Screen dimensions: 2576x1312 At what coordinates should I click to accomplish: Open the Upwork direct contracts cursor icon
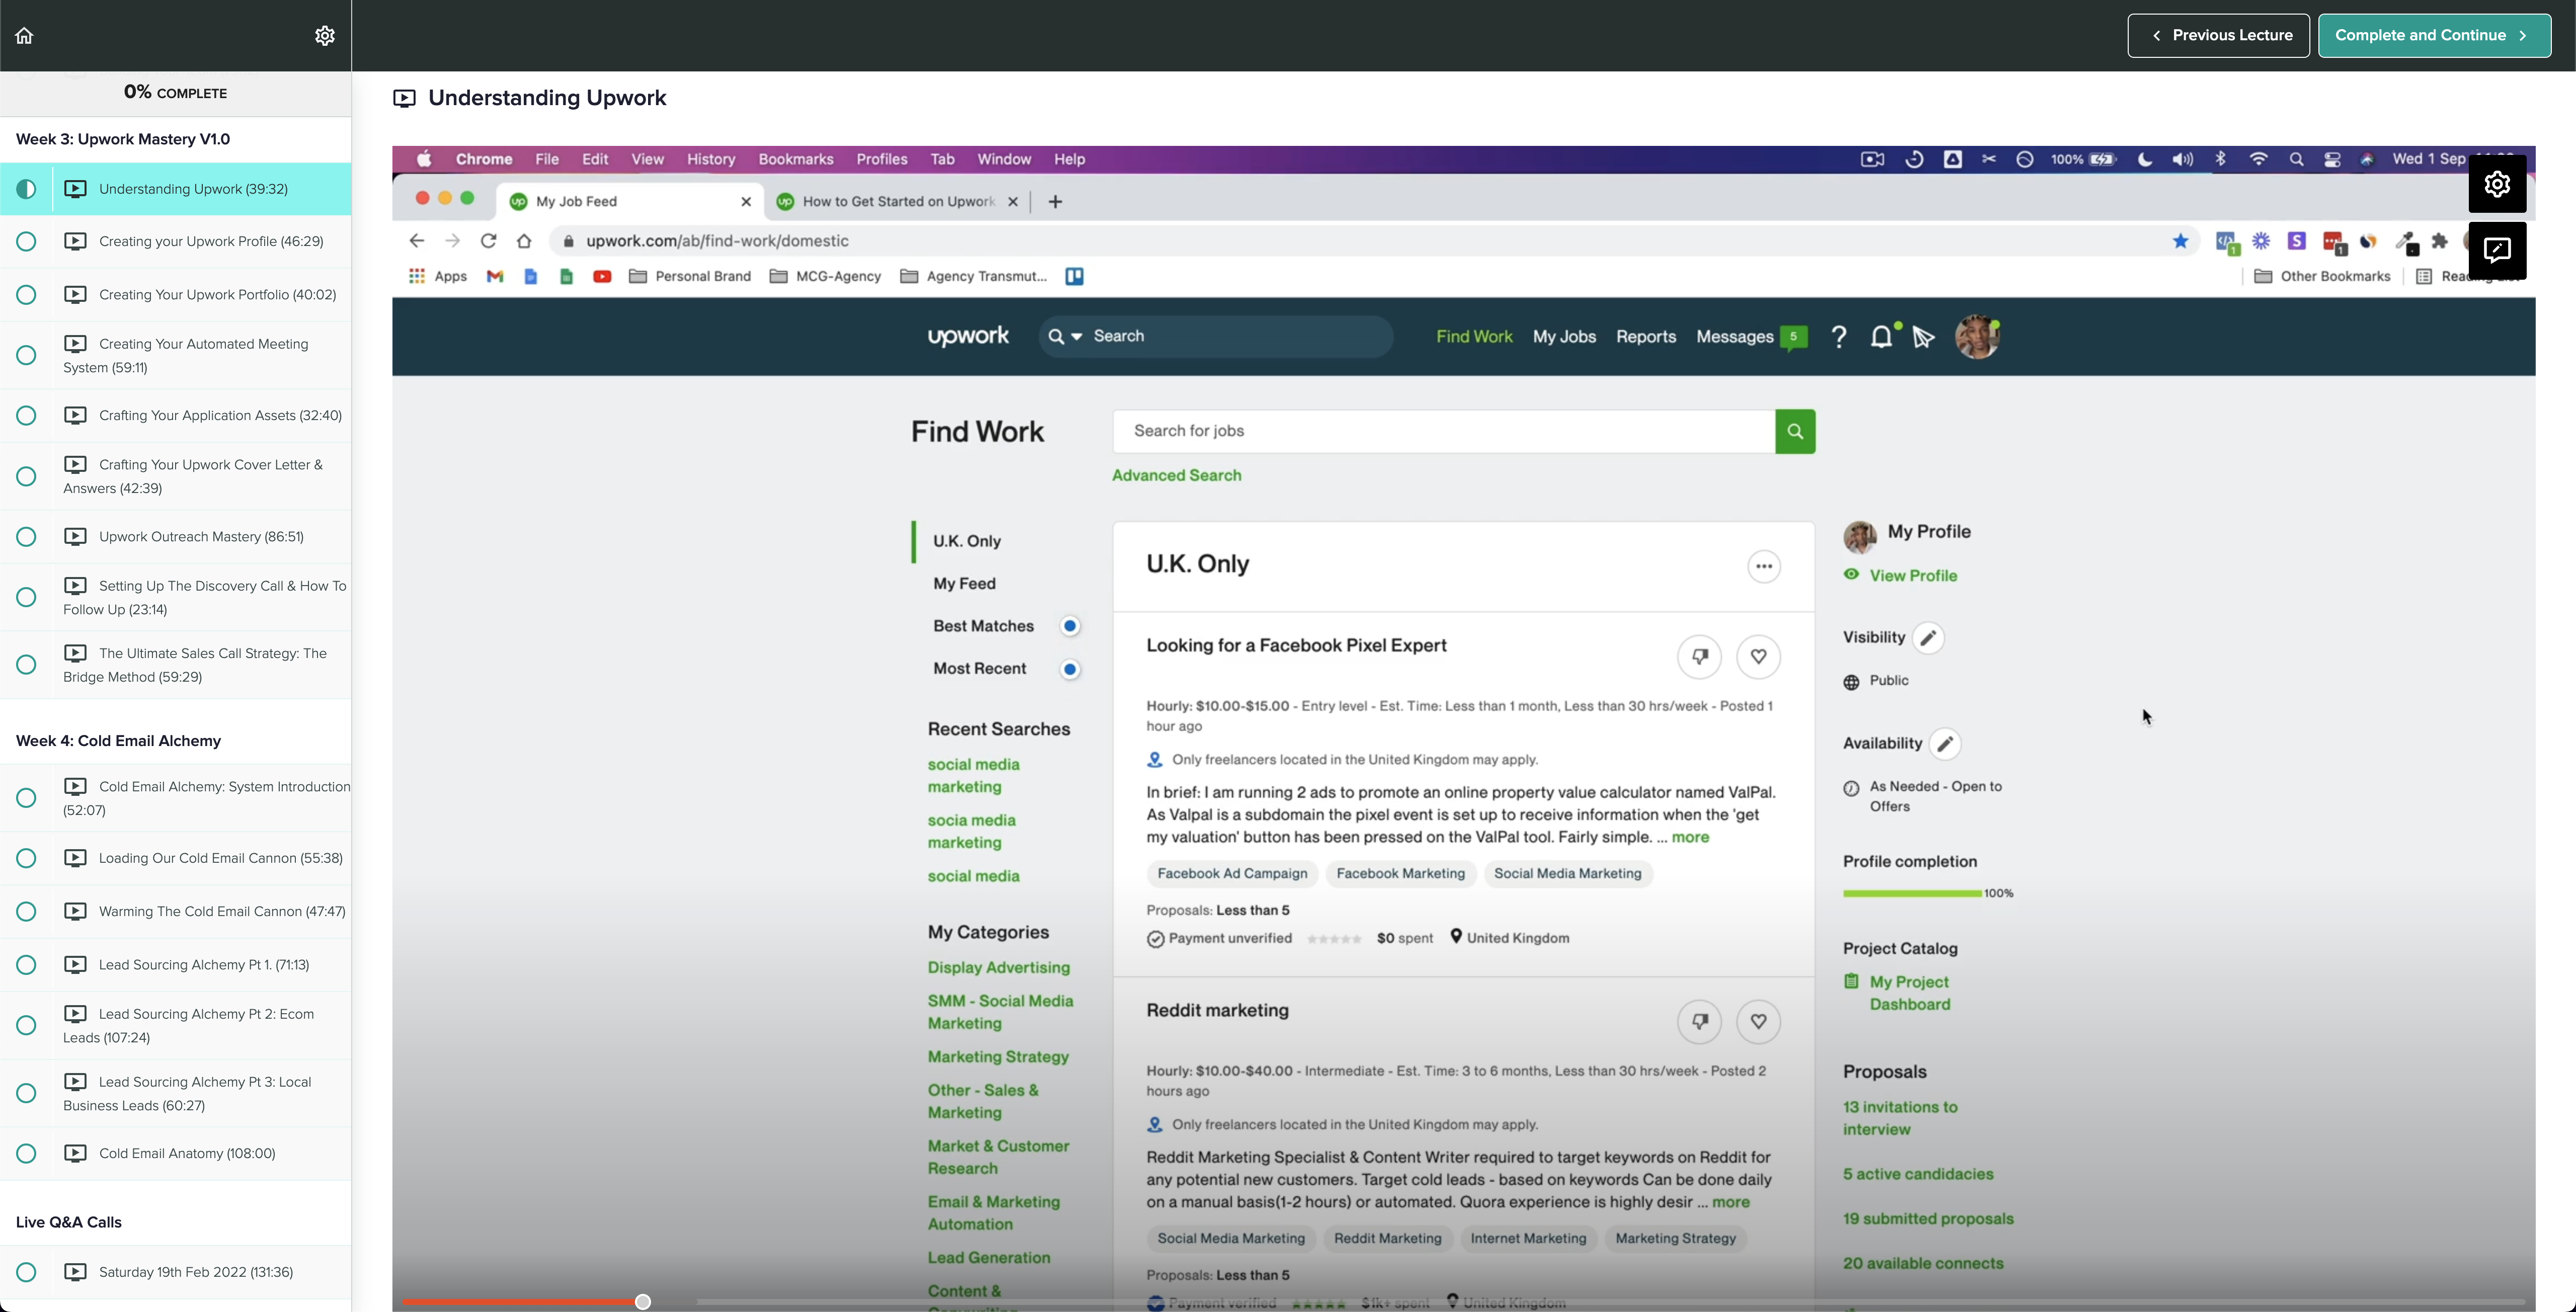[x=1923, y=337]
